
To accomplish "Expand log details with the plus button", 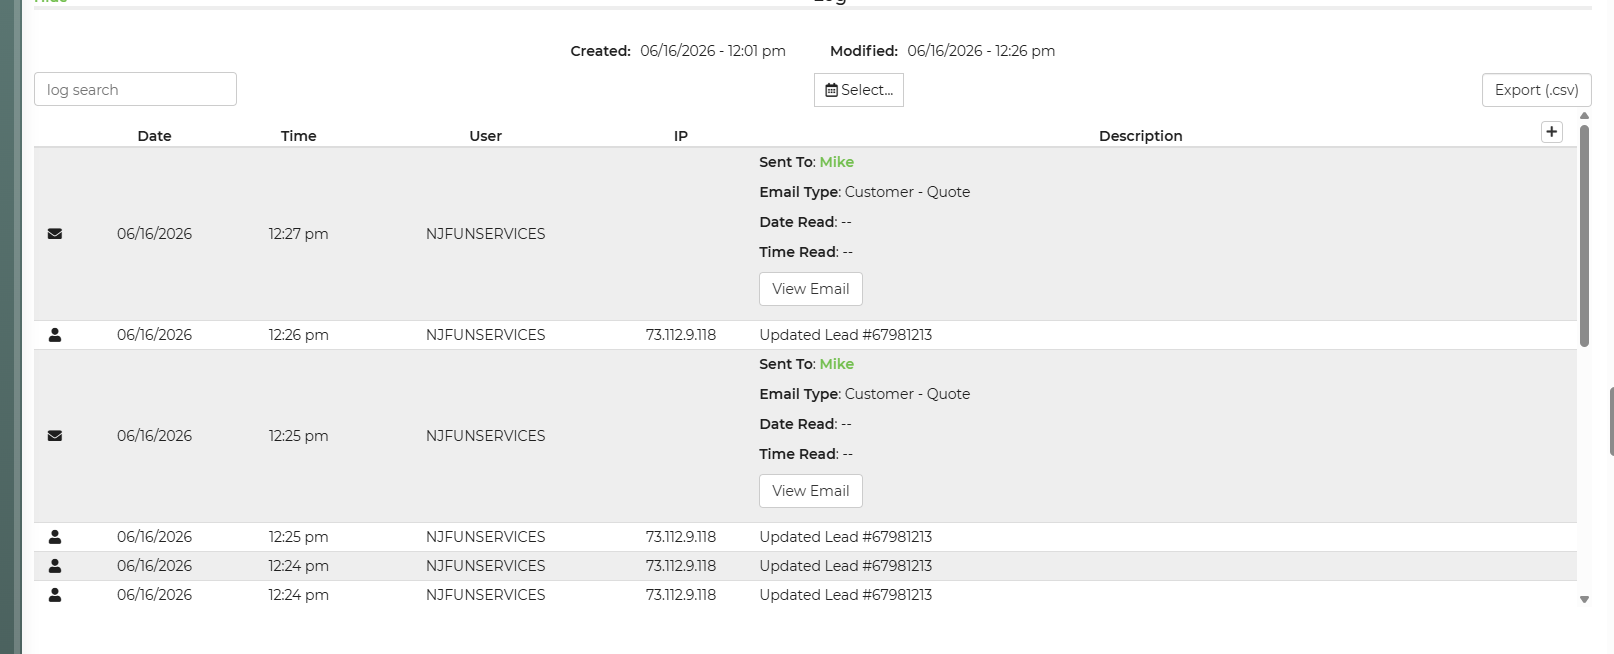I will tap(1552, 132).
